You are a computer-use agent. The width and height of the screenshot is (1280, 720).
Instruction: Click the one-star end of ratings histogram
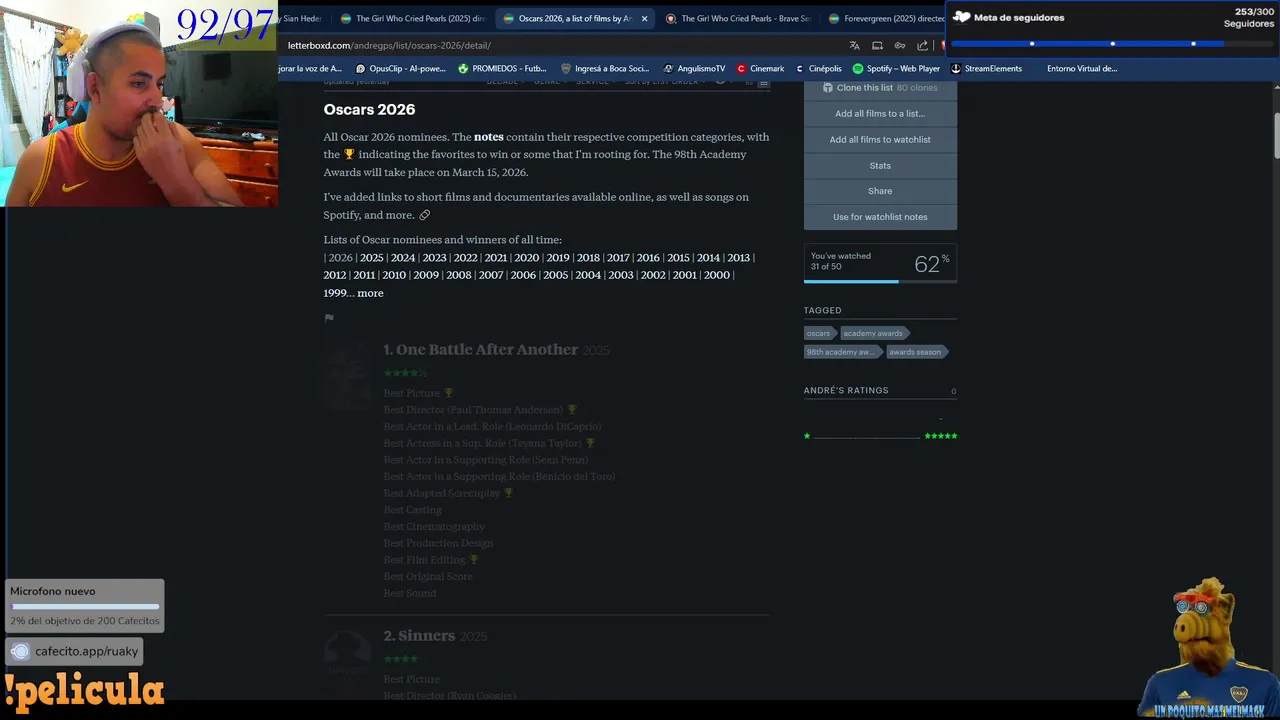807,436
